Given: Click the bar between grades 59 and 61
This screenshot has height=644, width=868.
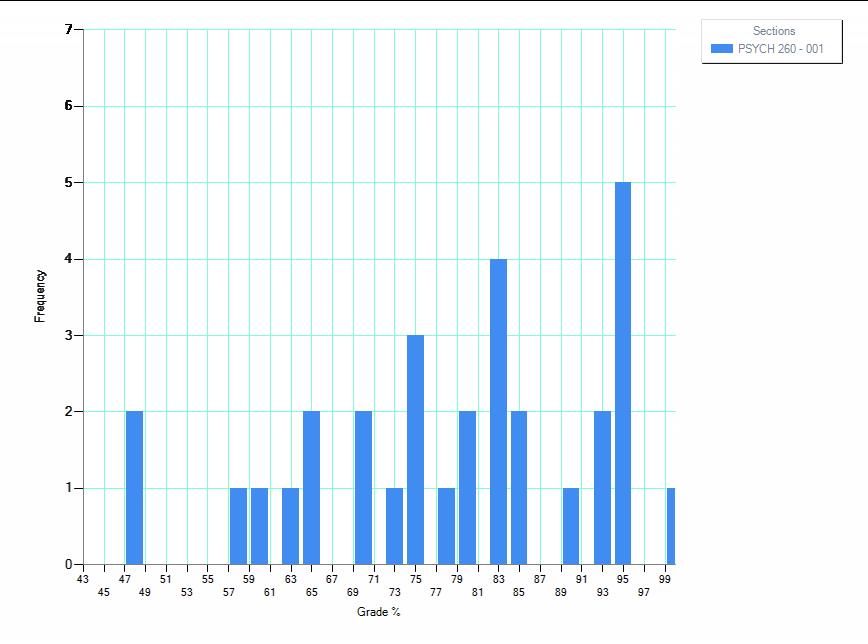Looking at the screenshot, I should (259, 526).
